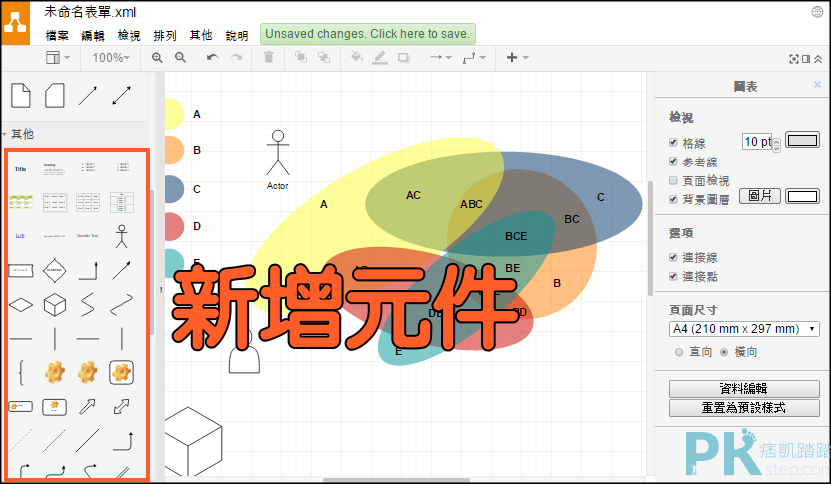Image resolution: width=831 pixels, height=484 pixels.
Task: Click the 重置為預設樣式 button
Action: pyautogui.click(x=744, y=408)
